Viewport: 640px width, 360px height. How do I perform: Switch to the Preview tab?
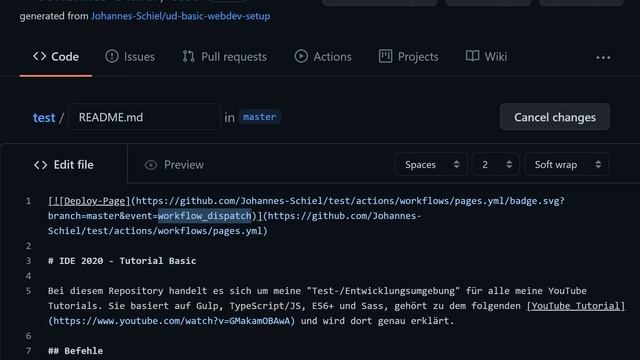coord(174,165)
